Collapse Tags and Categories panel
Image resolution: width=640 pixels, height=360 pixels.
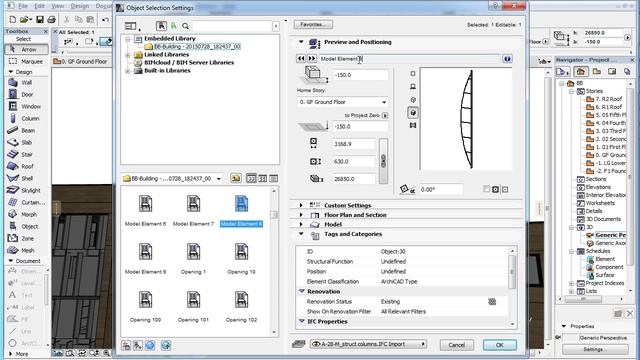[301, 234]
